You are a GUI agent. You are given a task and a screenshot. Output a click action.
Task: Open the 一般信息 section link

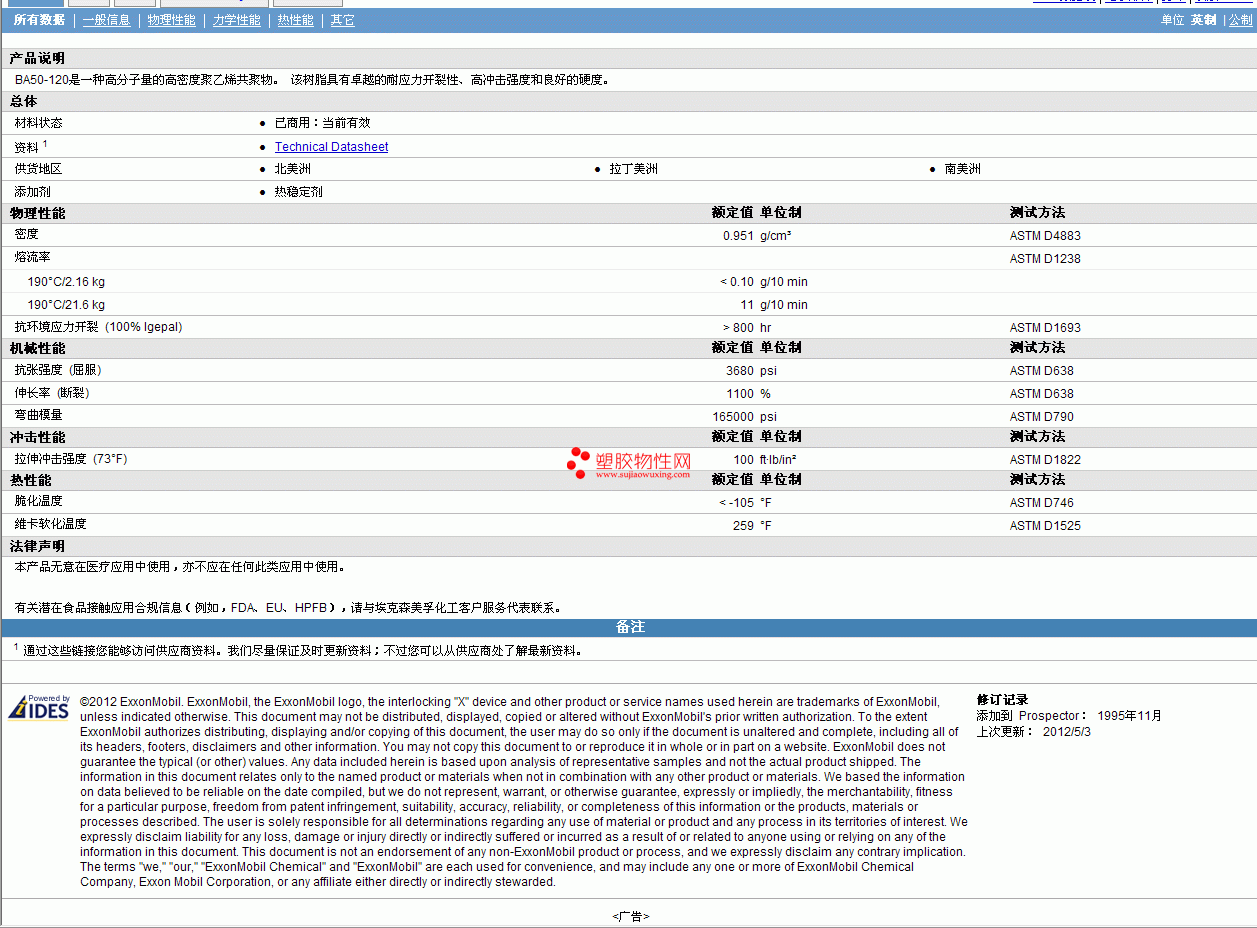106,20
